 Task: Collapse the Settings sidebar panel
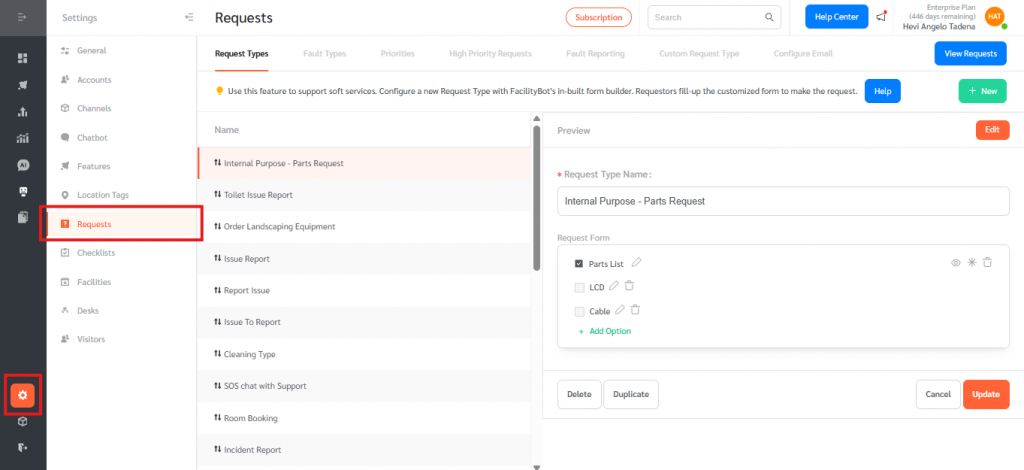coord(189,17)
